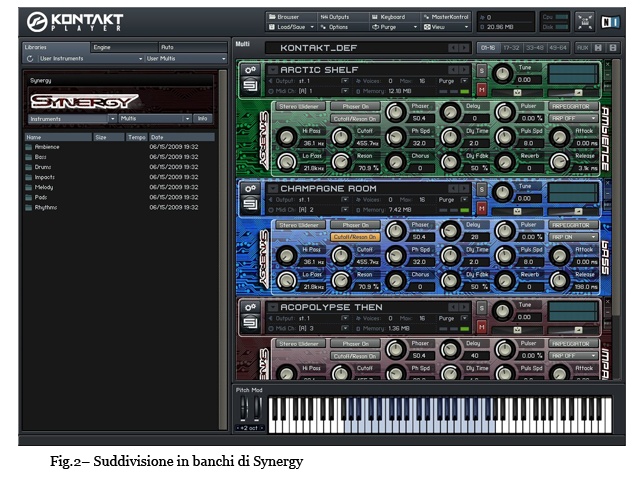This screenshot has height=480, width=640.
Task: Click Arpeggiator button in Arctic Shelf
Action: [573, 107]
